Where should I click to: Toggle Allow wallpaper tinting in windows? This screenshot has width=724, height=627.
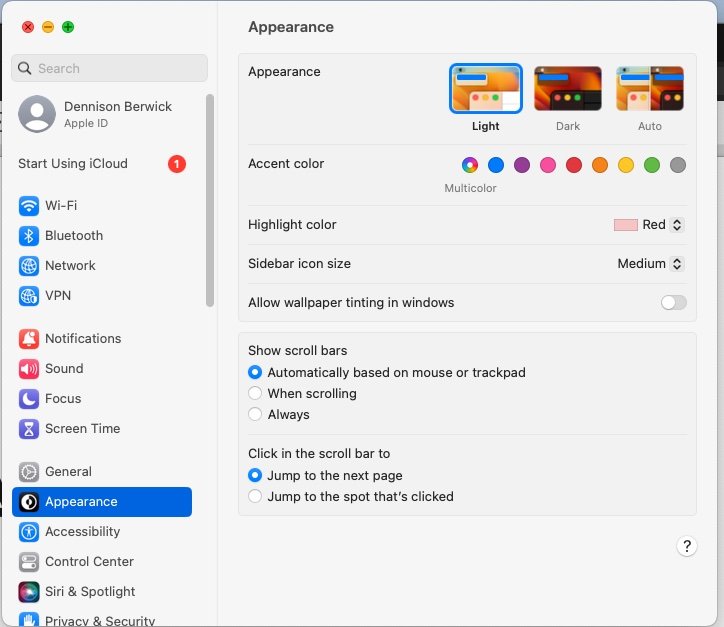673,302
